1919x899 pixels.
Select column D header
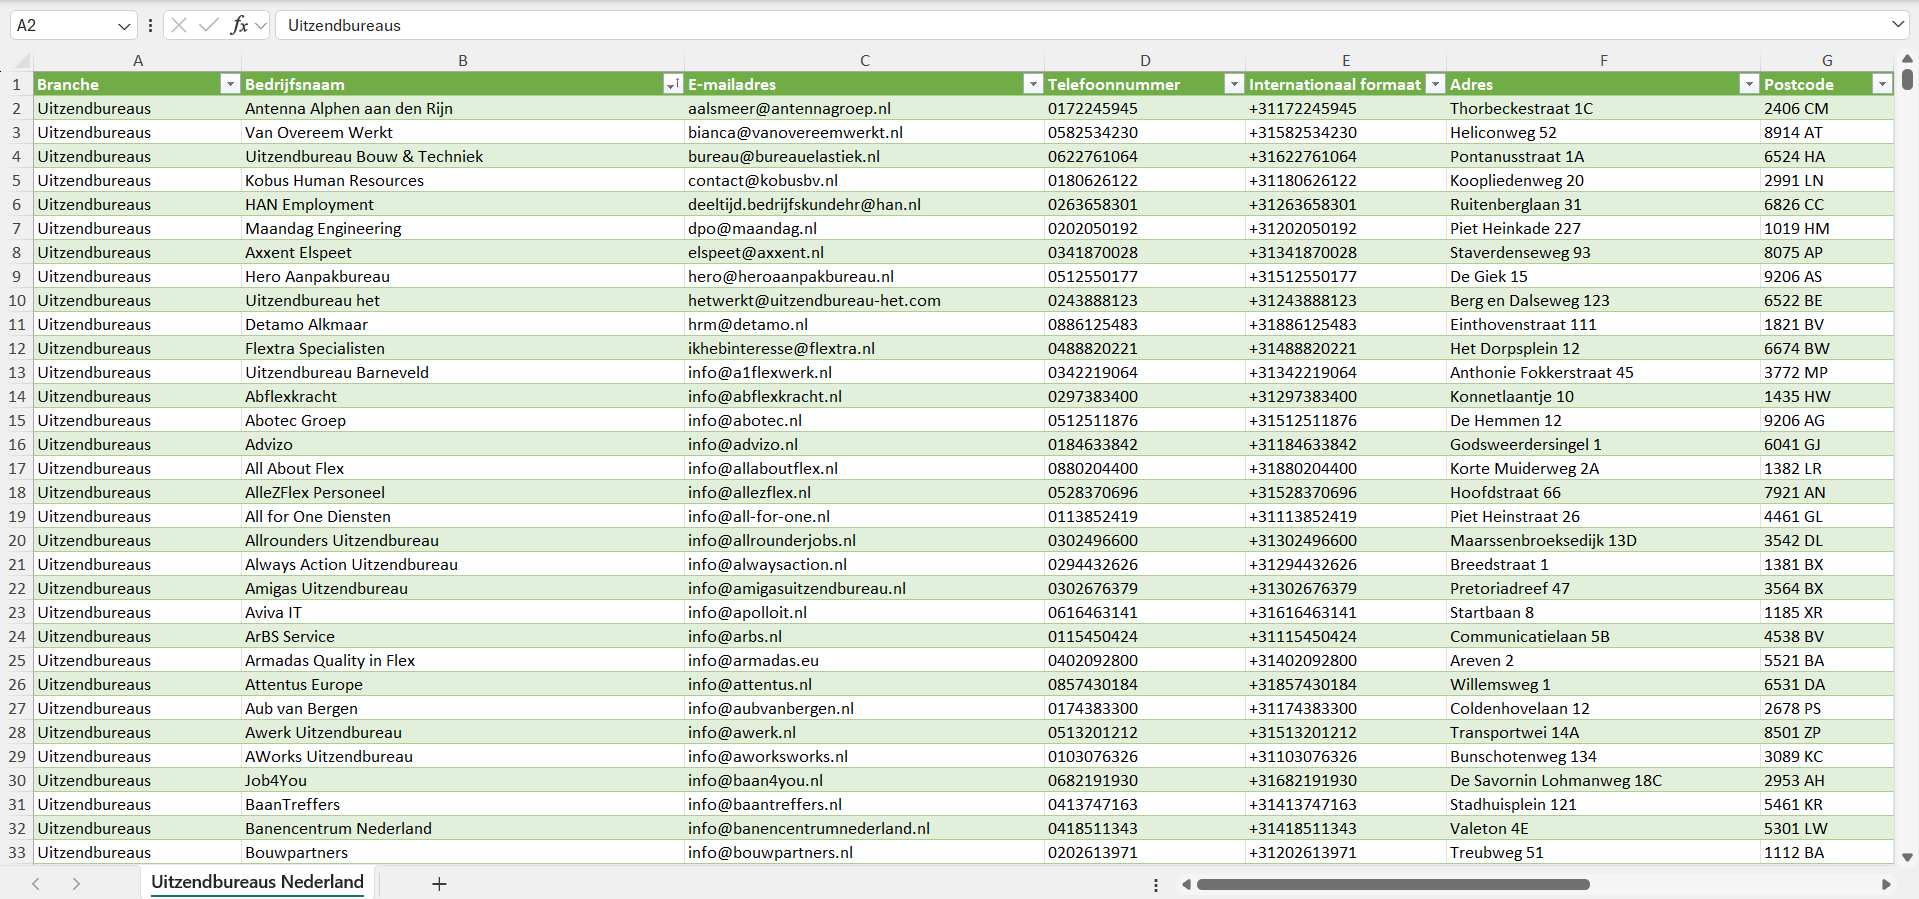tap(1145, 61)
